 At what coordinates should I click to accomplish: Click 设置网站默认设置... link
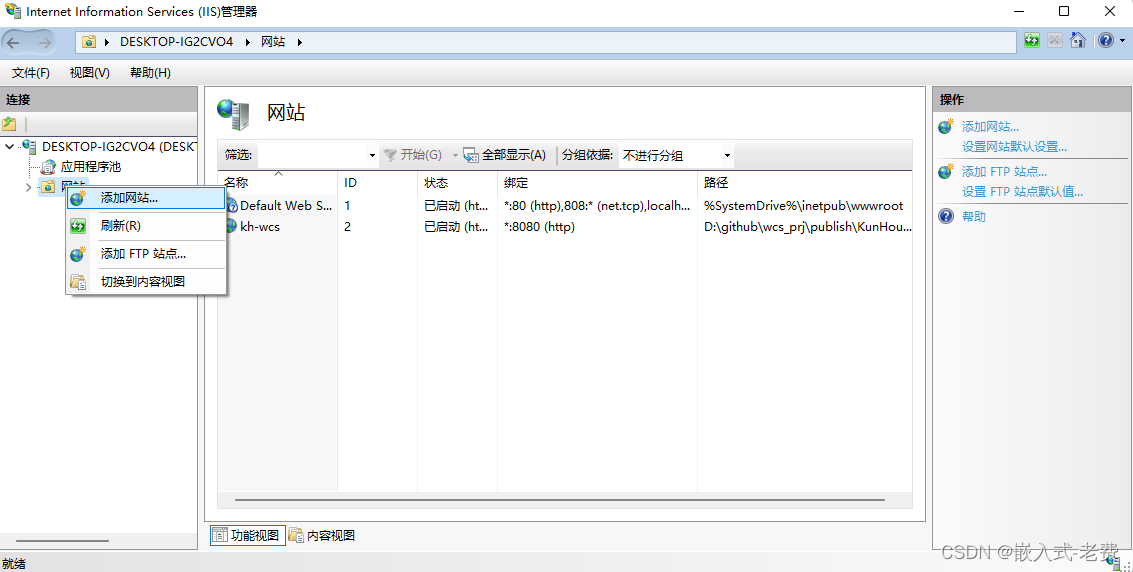pyautogui.click(x=1014, y=147)
